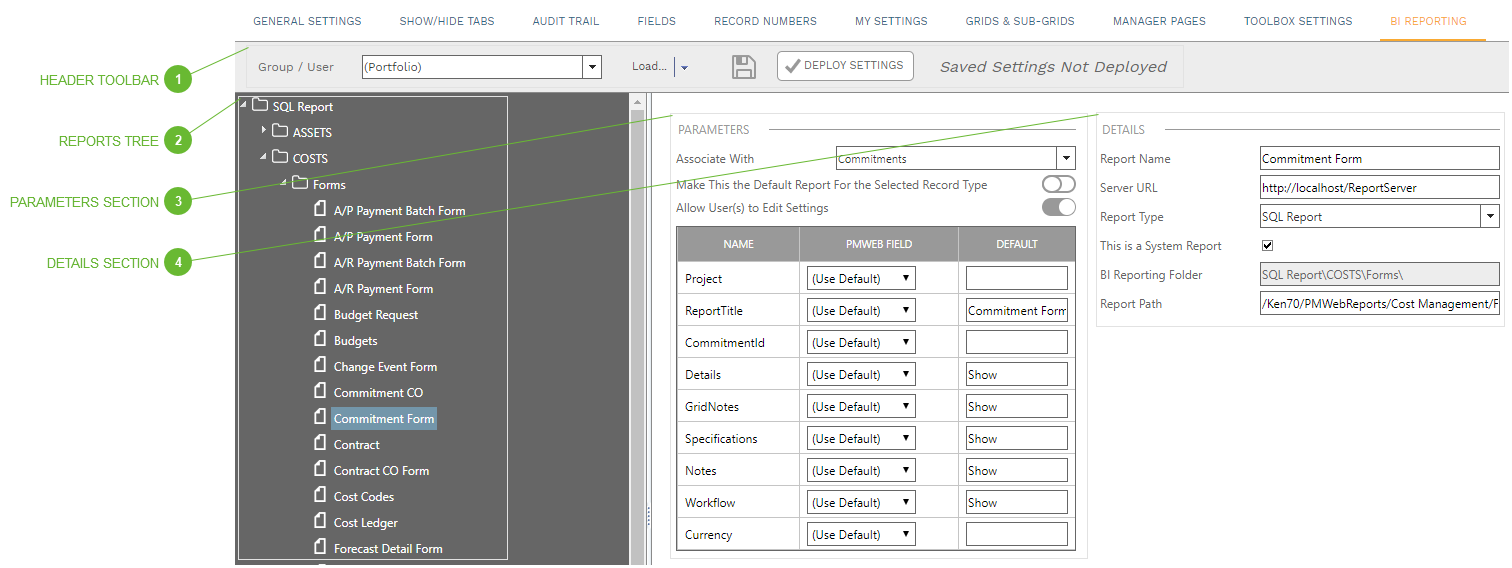The image size is (1512, 568).
Task: Switch to the Record Numbers tab
Action: point(765,21)
